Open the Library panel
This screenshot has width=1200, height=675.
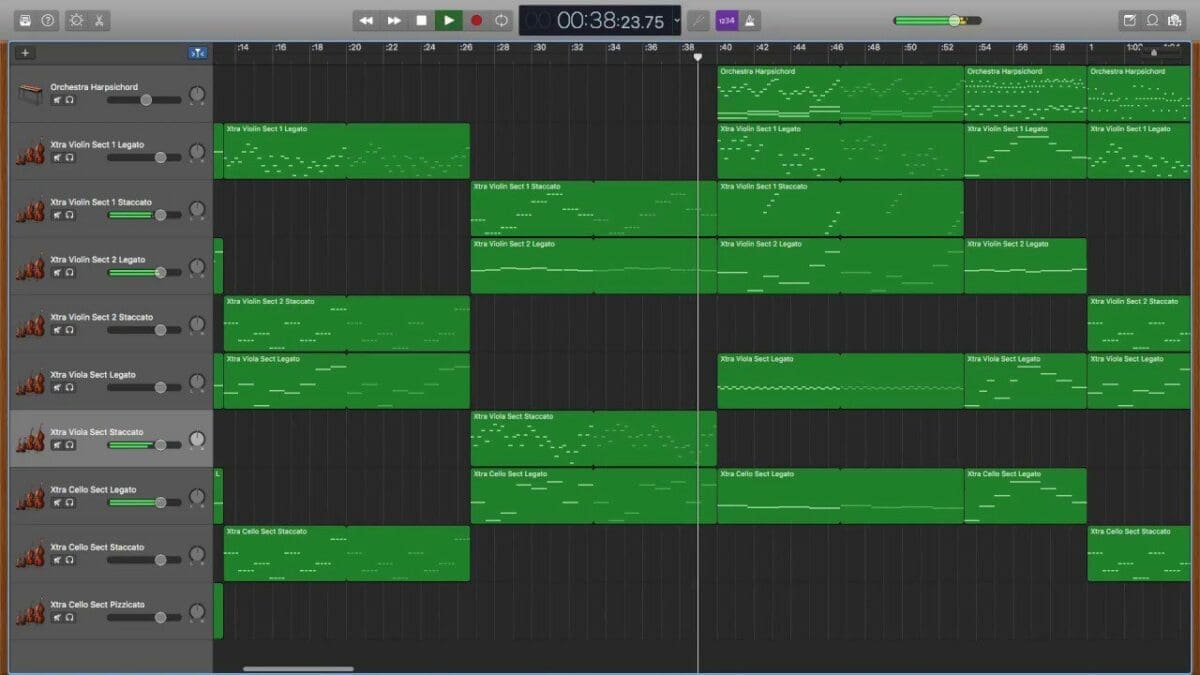(25, 20)
